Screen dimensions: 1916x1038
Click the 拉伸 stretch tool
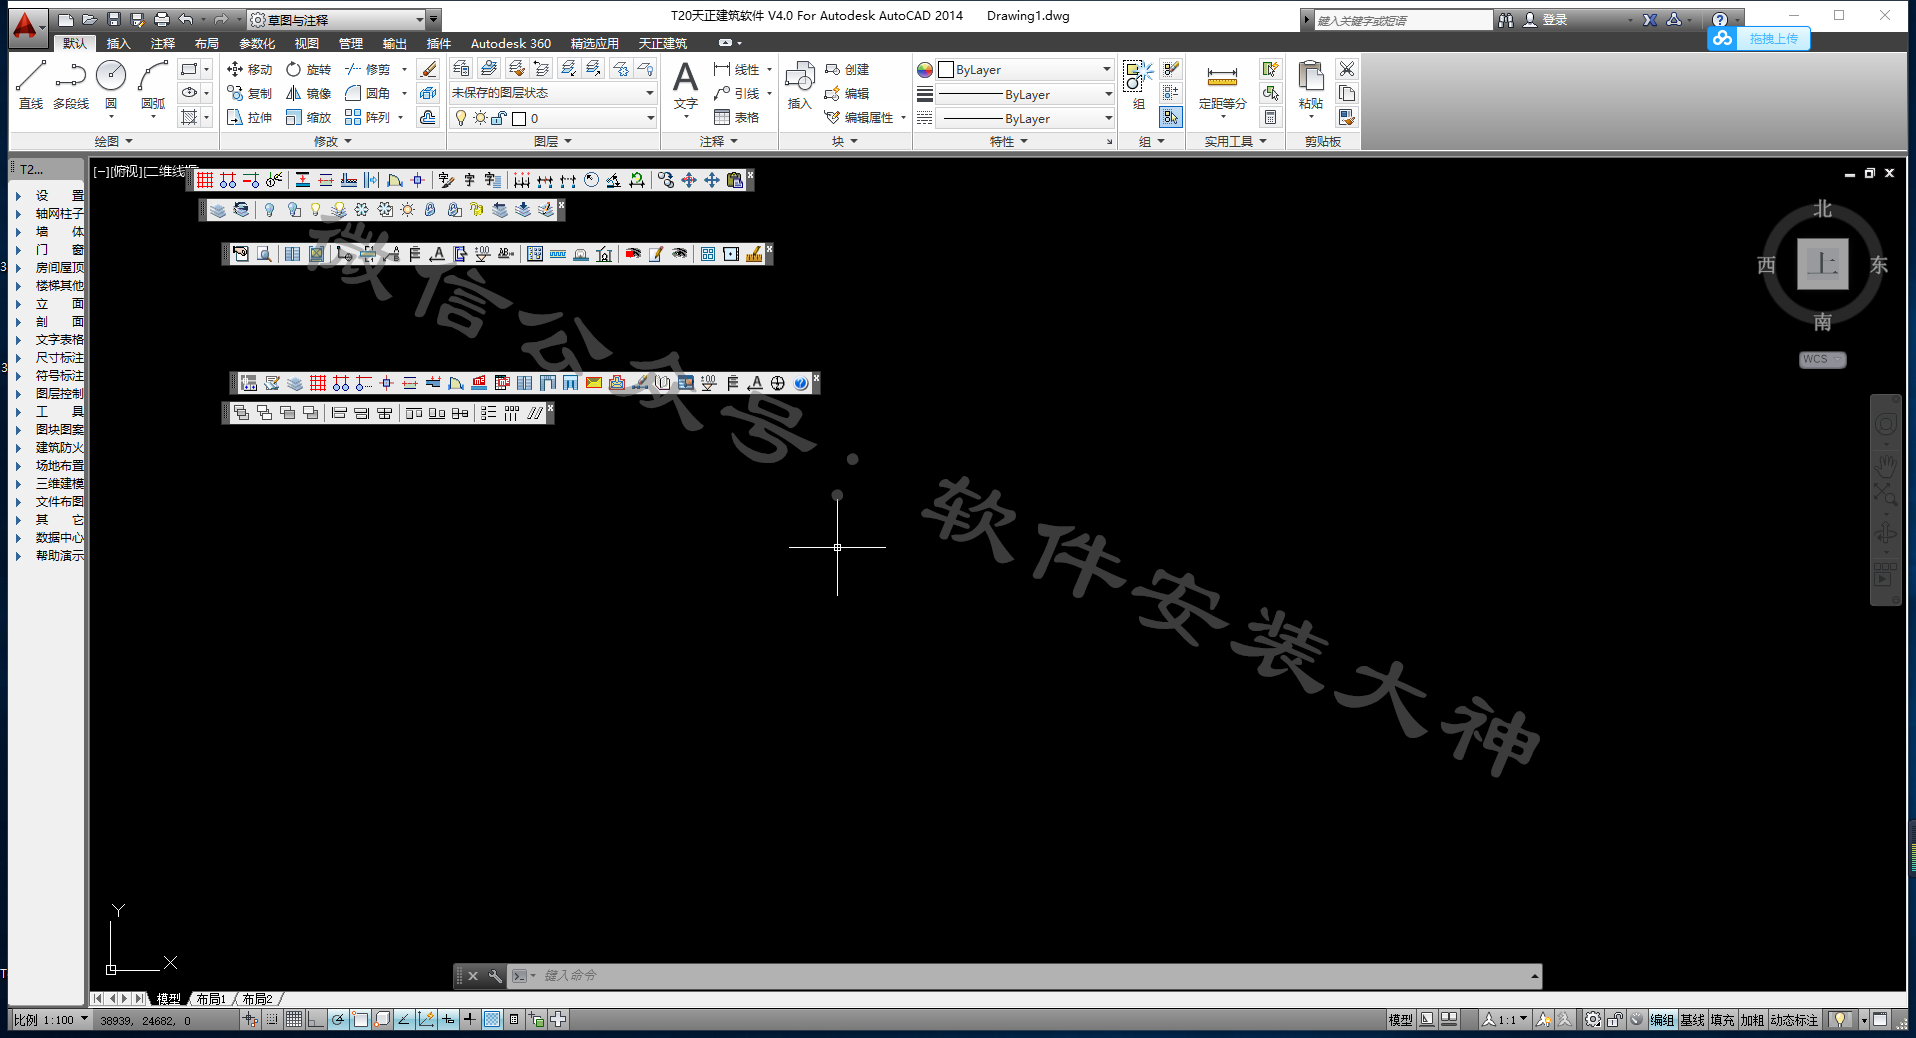click(x=250, y=117)
